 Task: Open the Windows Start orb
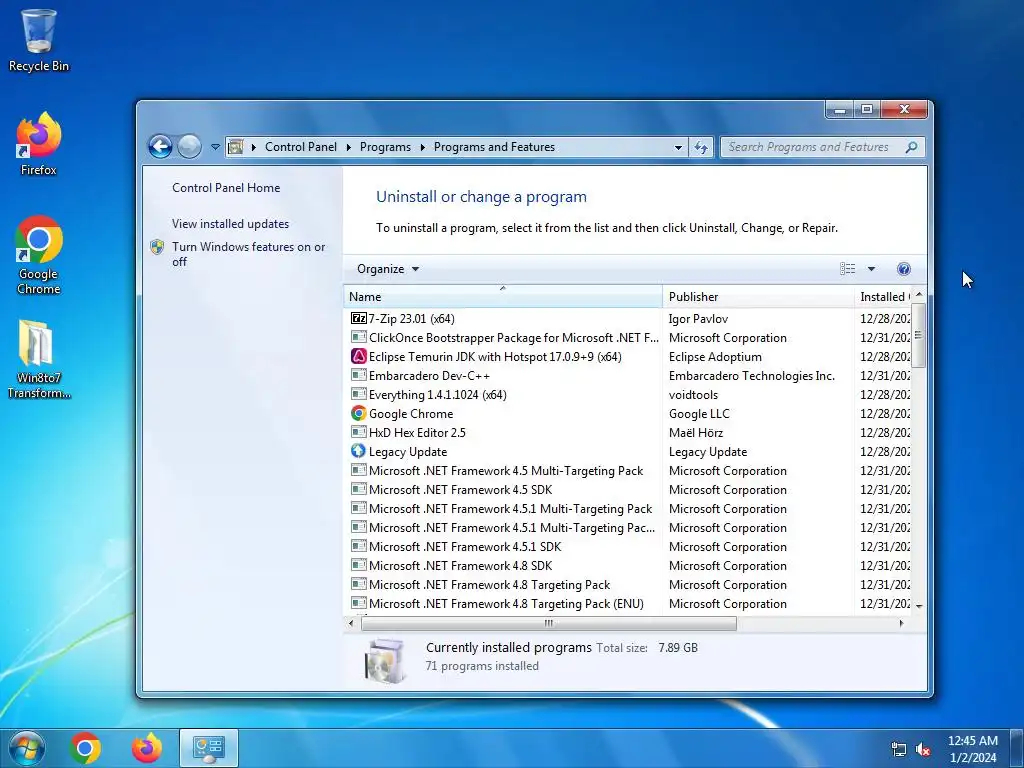(x=27, y=748)
